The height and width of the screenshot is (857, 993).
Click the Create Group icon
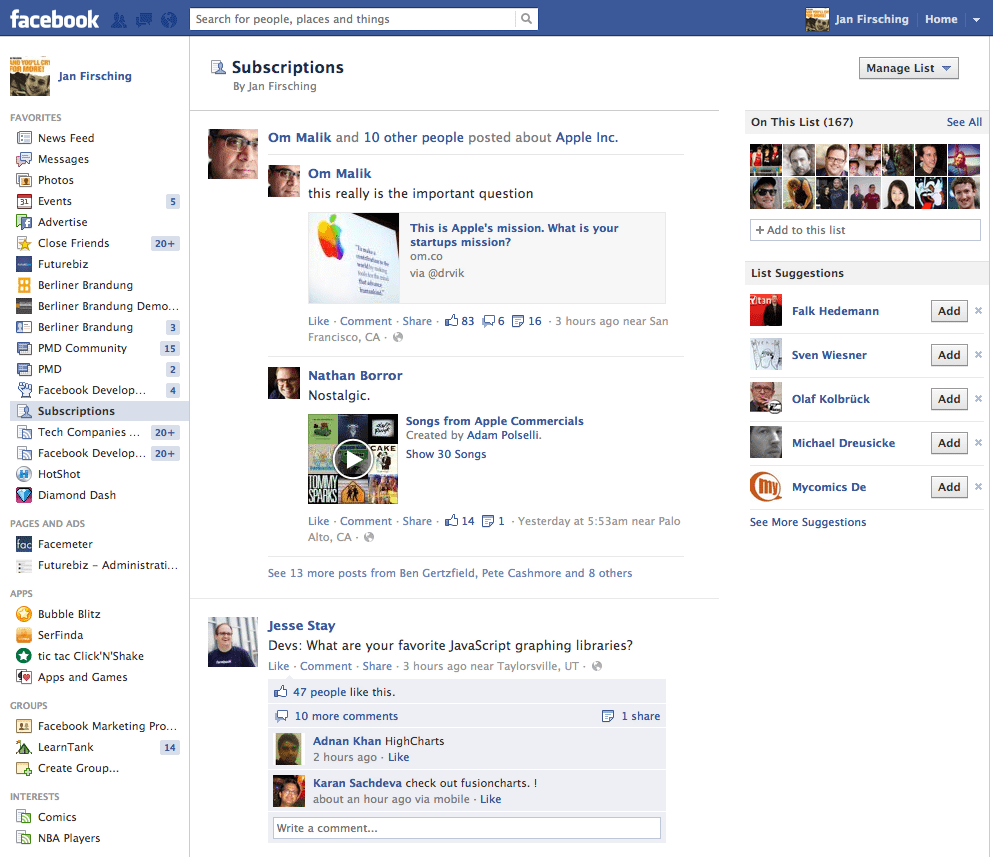tap(24, 768)
